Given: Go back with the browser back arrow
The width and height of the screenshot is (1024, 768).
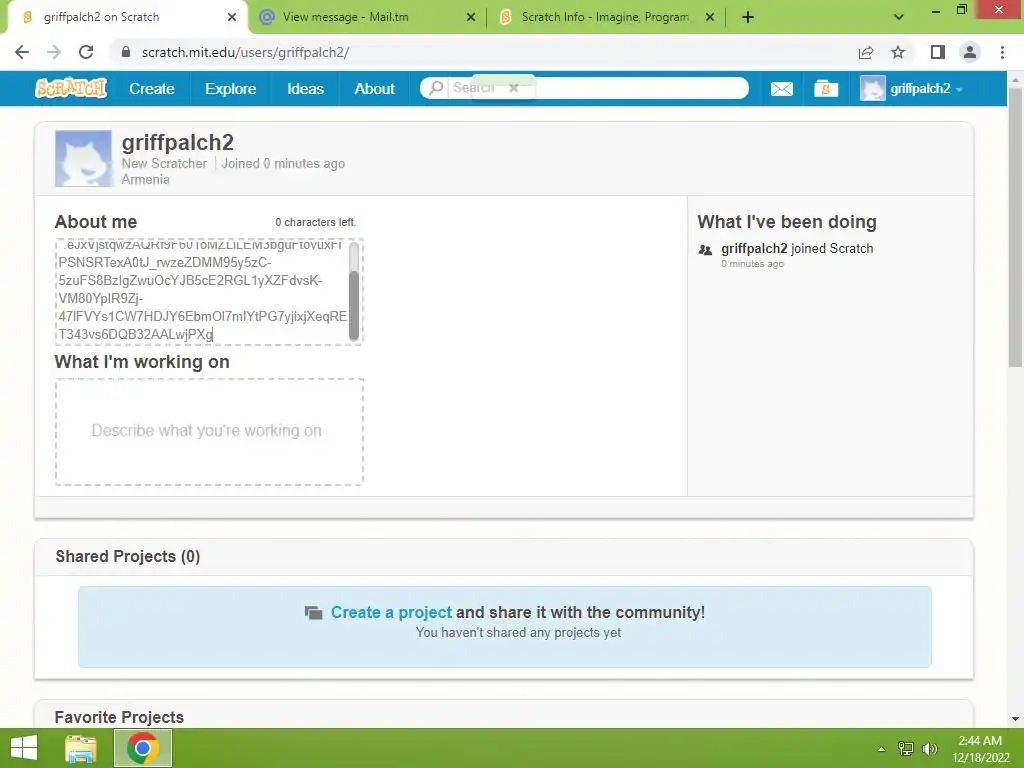Looking at the screenshot, I should click(22, 52).
